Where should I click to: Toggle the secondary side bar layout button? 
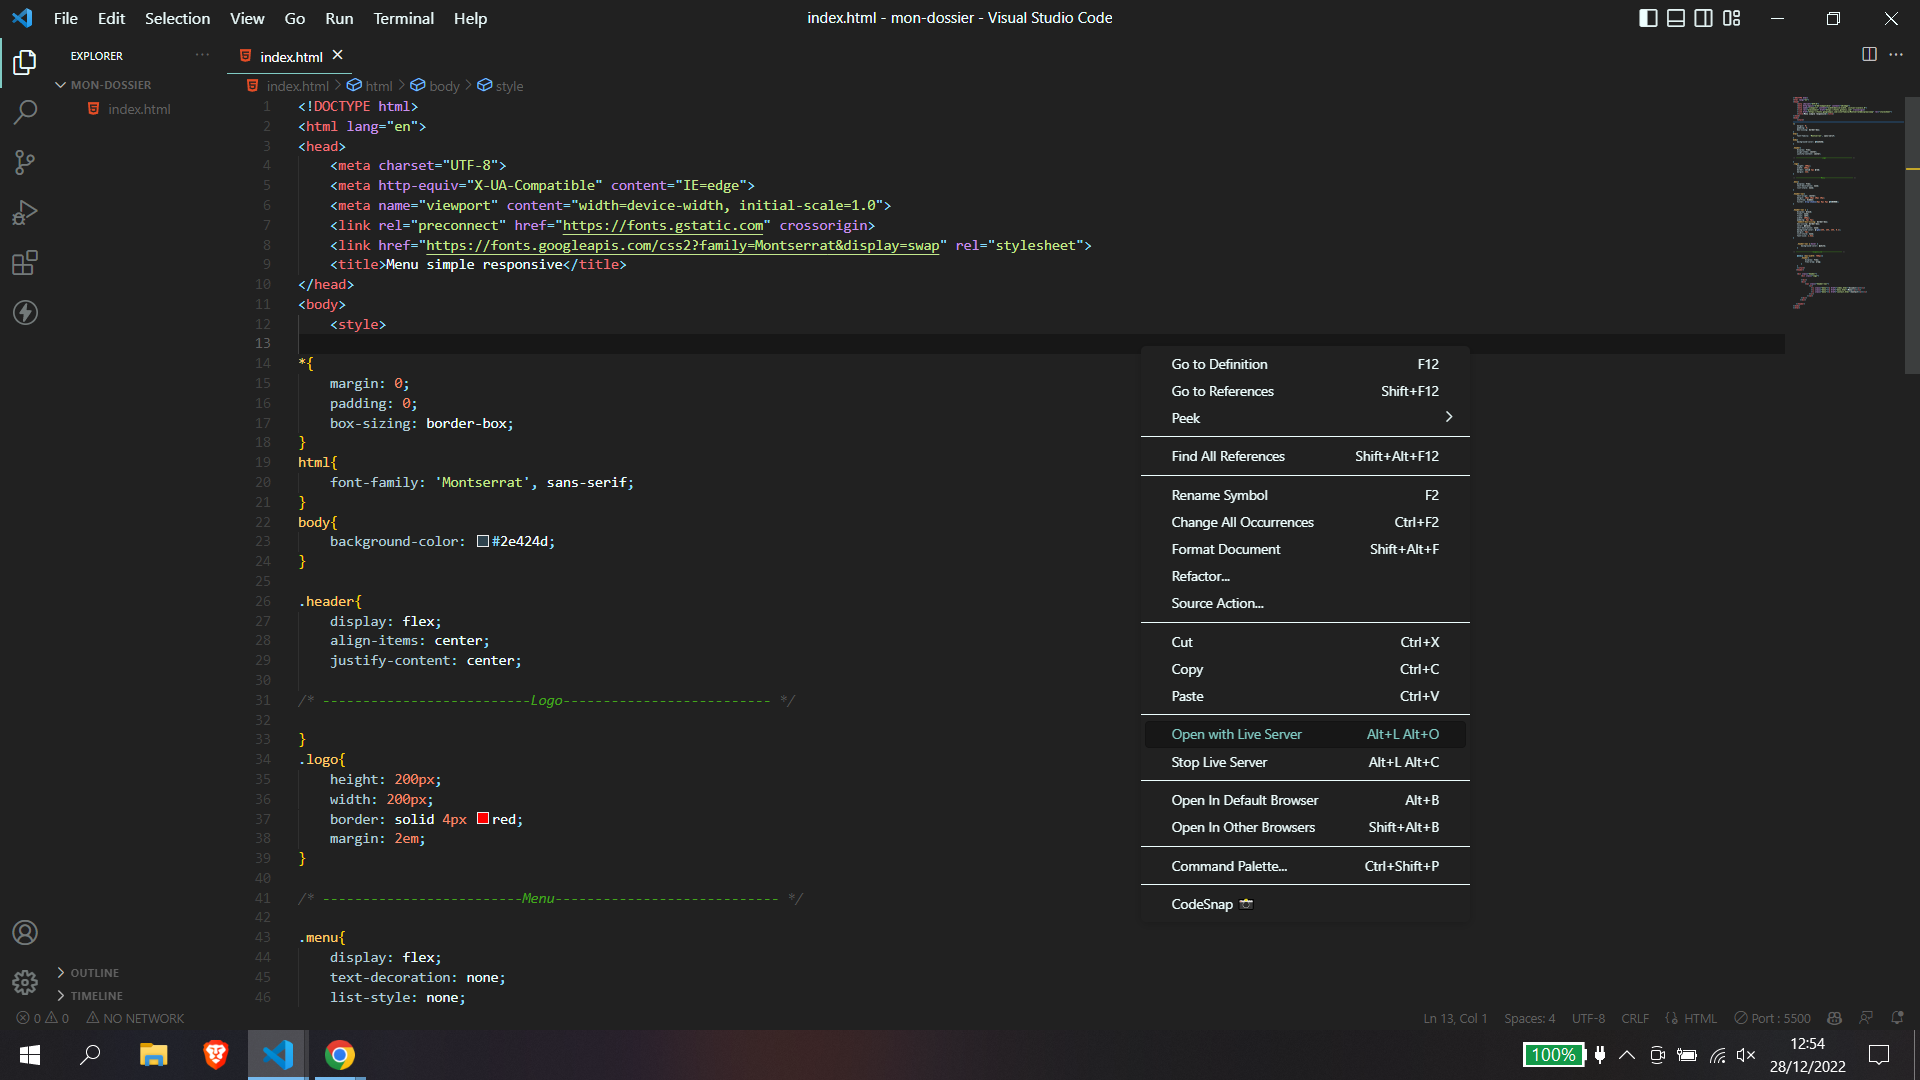(1704, 18)
